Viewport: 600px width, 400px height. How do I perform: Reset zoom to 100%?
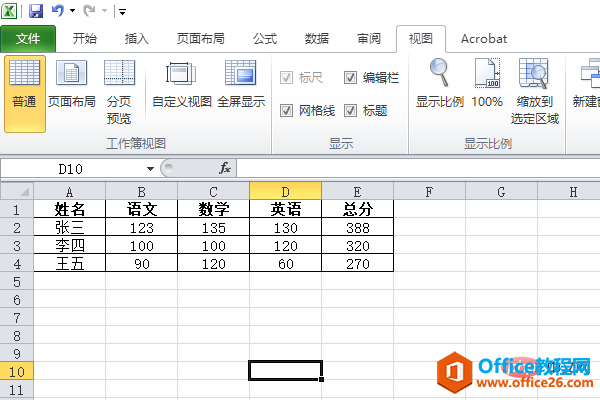point(487,83)
